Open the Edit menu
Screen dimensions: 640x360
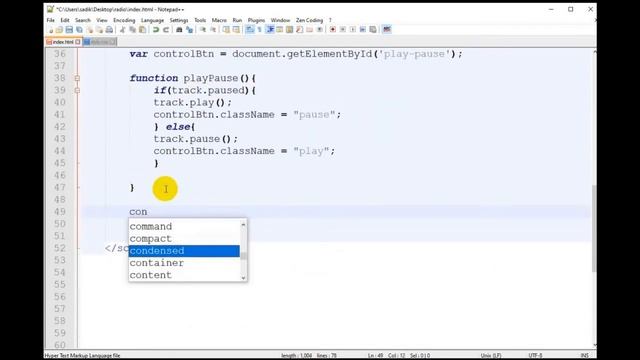coord(65,20)
